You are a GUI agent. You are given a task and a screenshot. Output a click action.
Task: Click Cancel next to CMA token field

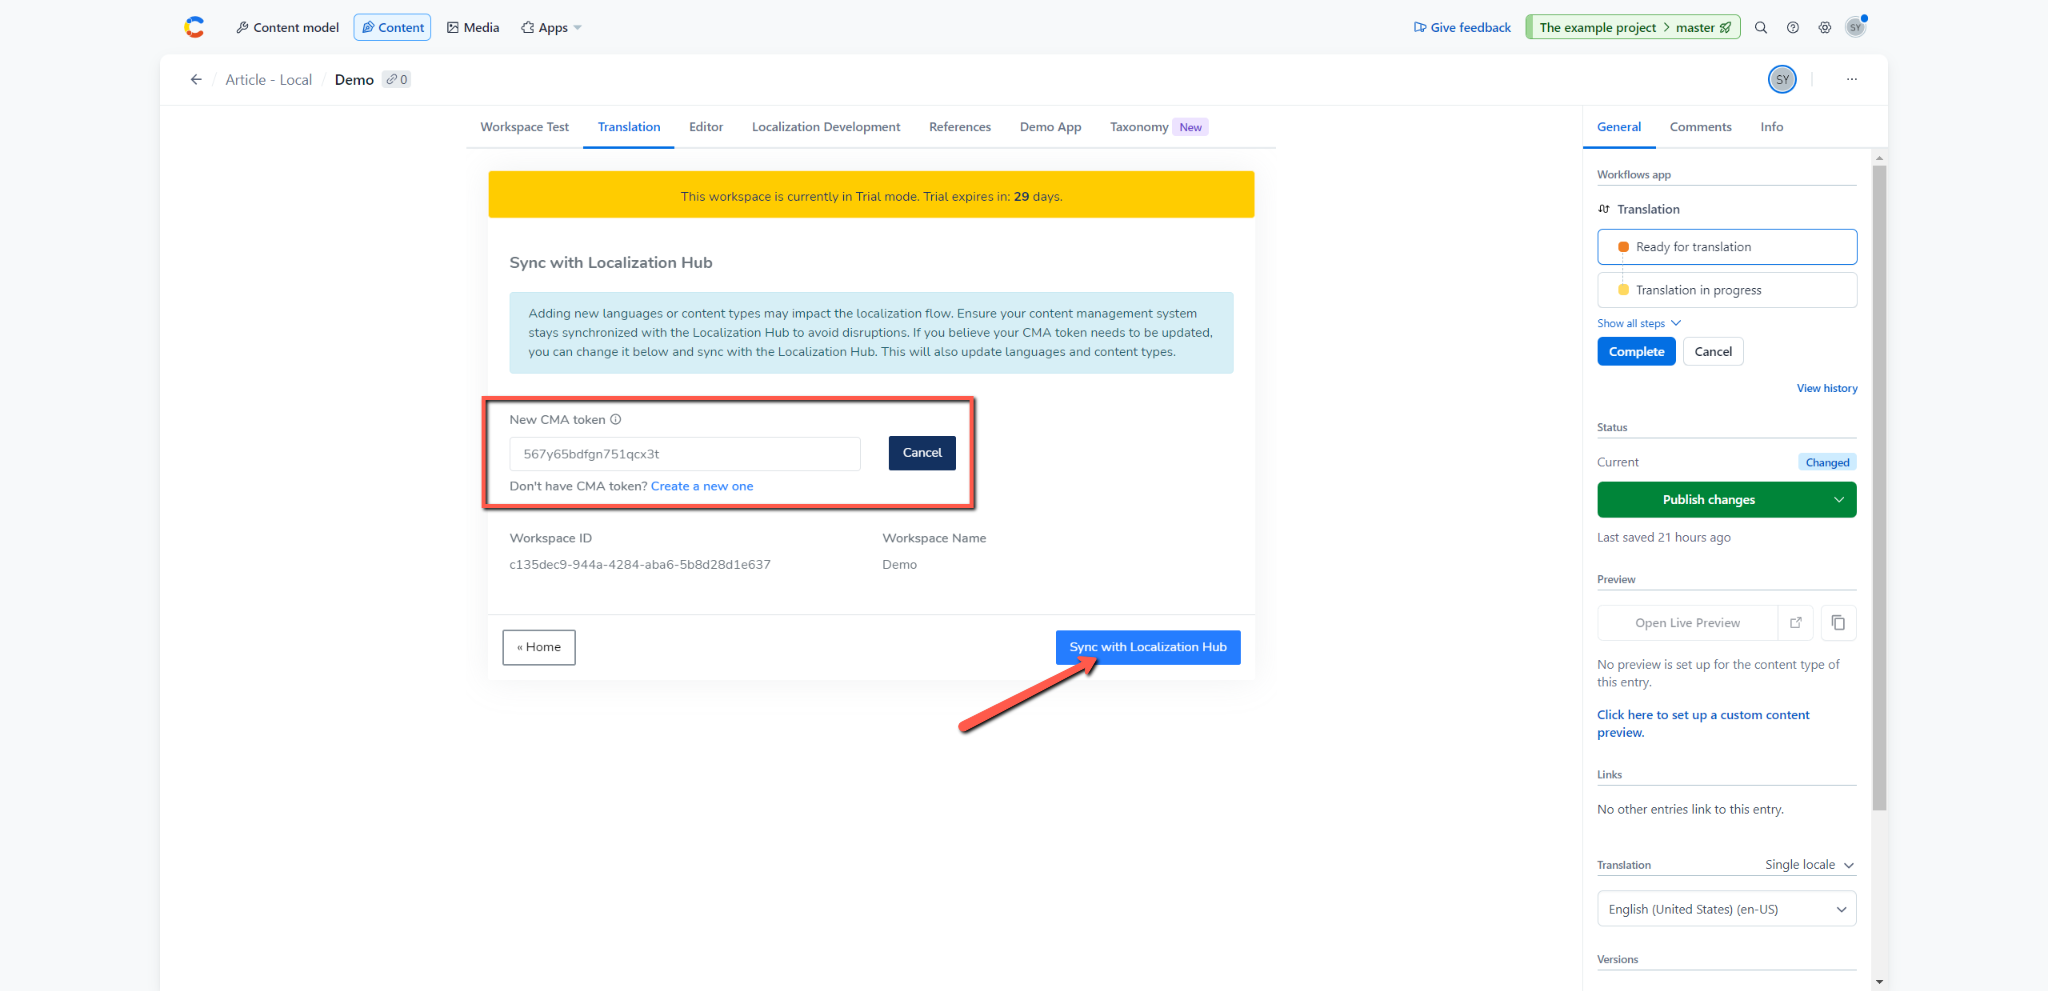(922, 453)
